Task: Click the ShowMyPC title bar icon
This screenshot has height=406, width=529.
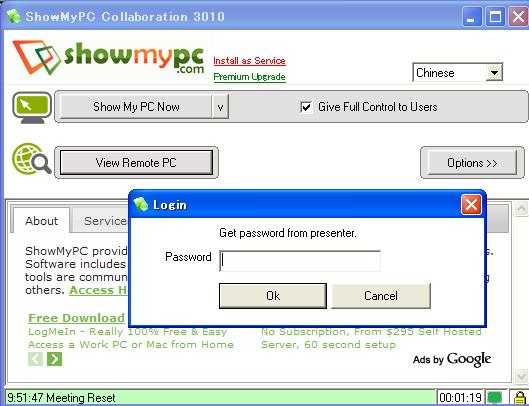Action: click(x=13, y=16)
